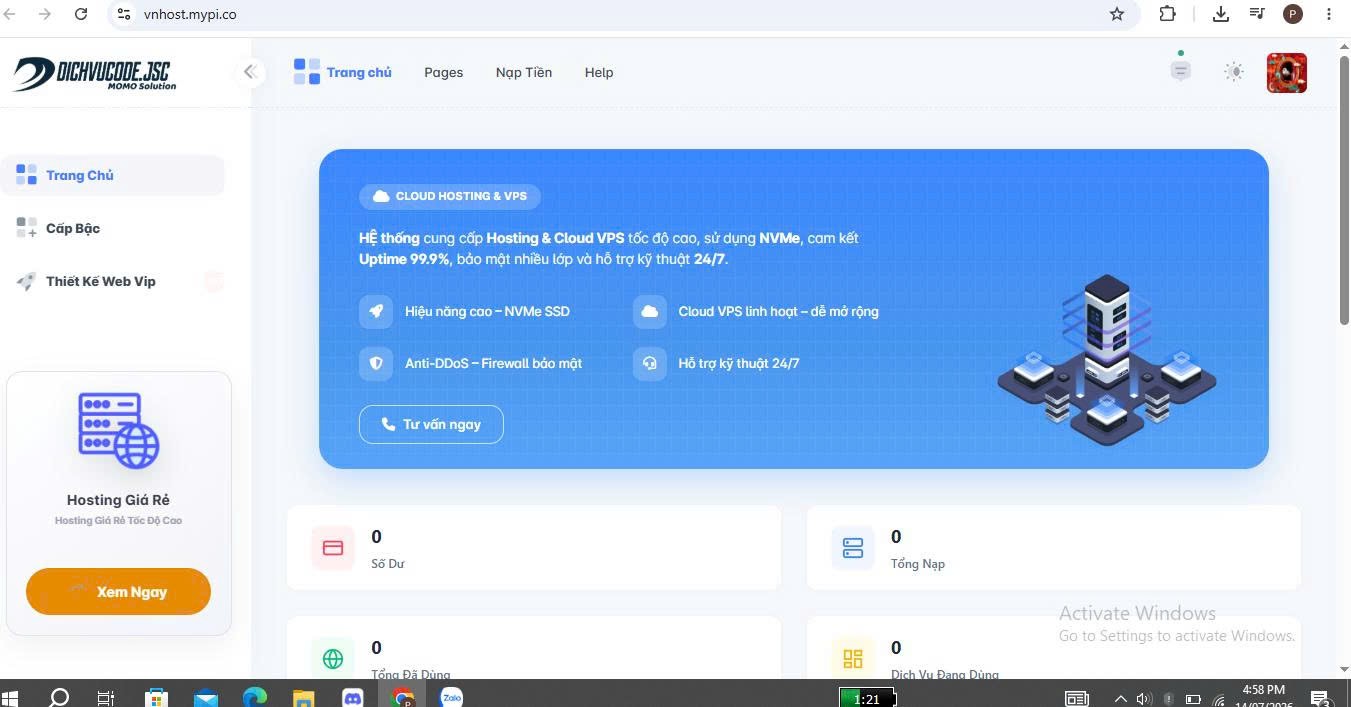The width and height of the screenshot is (1351, 707).
Task: Open the browser extensions puzzle icon
Action: coord(1167,14)
